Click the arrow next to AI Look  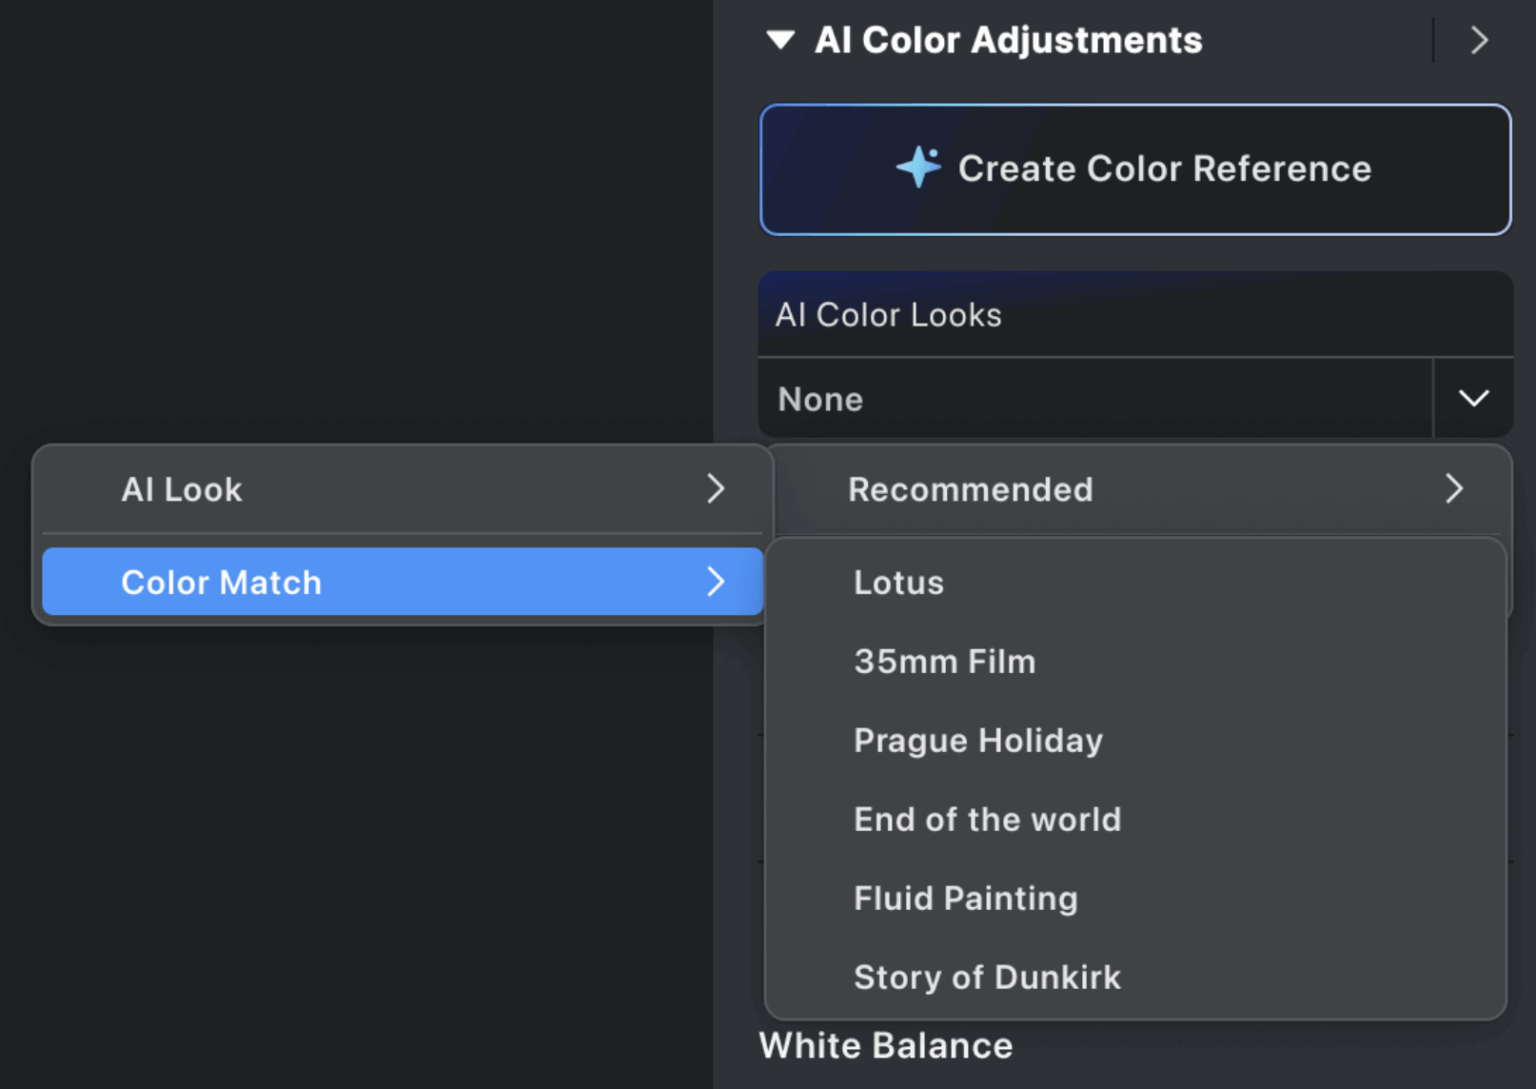tap(716, 489)
